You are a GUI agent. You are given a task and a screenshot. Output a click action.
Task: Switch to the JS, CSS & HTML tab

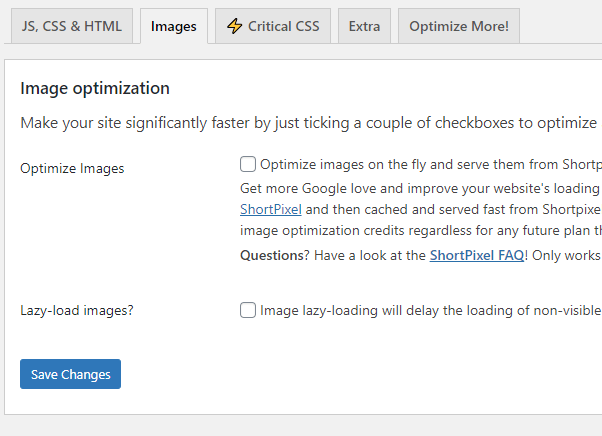[x=72, y=26]
